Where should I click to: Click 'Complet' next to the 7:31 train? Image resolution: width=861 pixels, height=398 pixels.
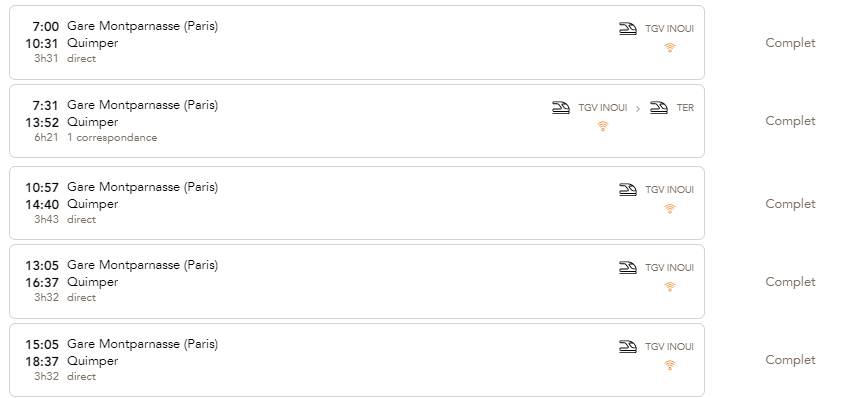pos(790,121)
